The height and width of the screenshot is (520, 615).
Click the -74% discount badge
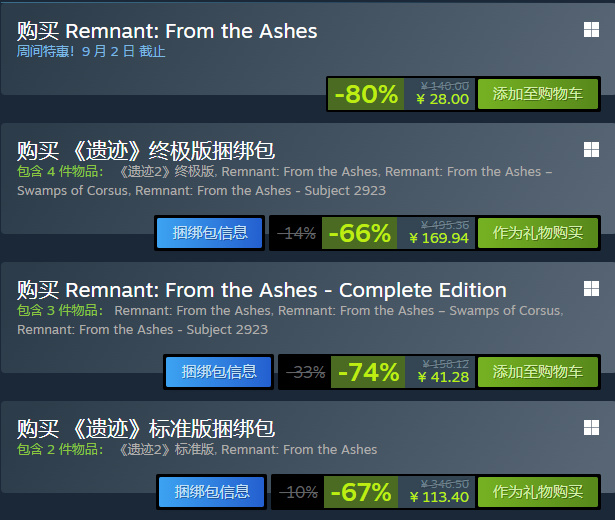coord(368,372)
